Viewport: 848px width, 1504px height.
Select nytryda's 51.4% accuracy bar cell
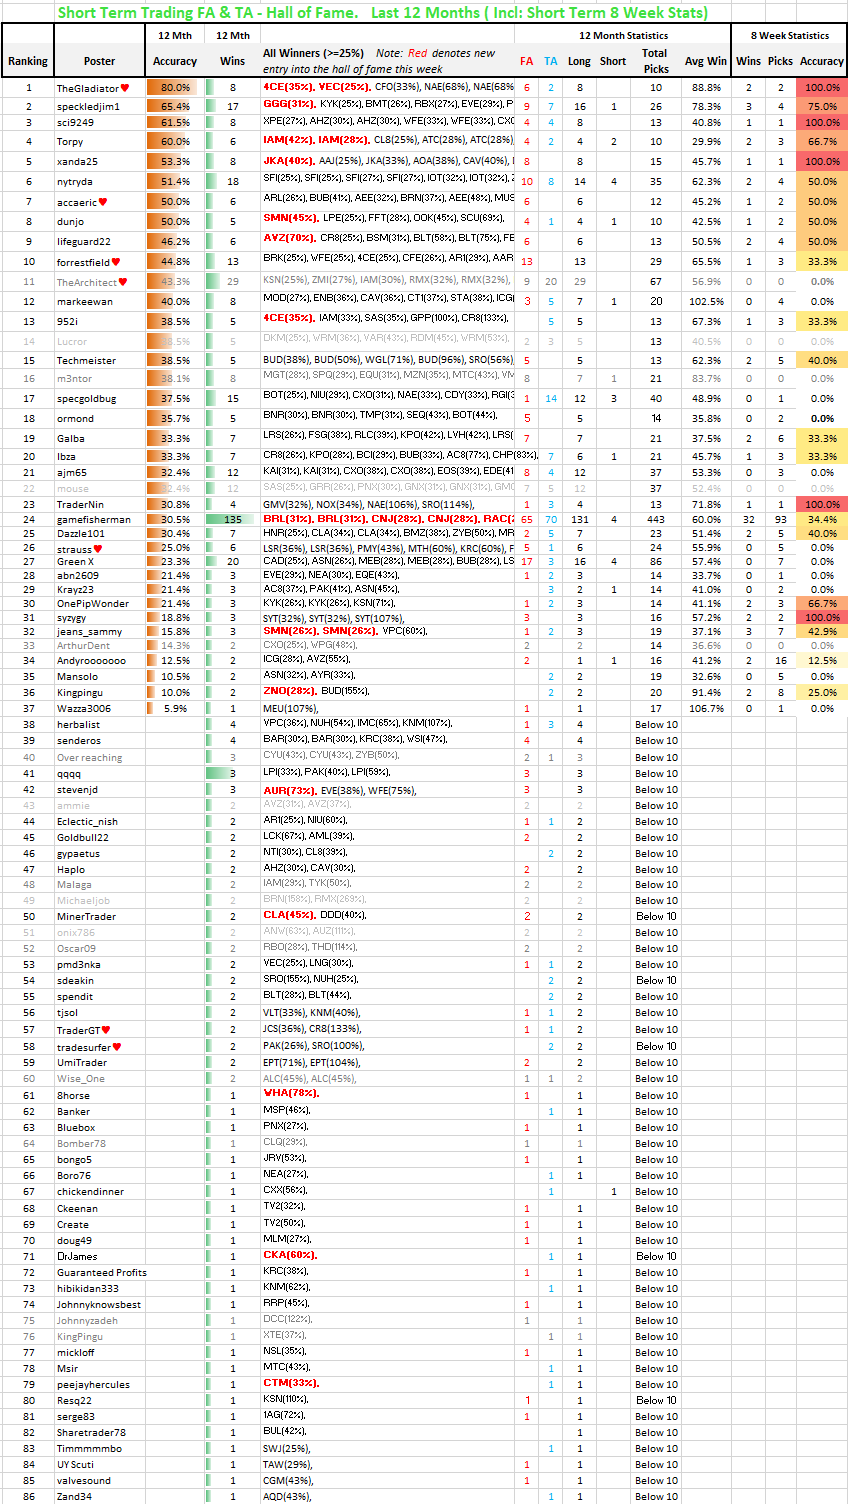click(x=175, y=181)
